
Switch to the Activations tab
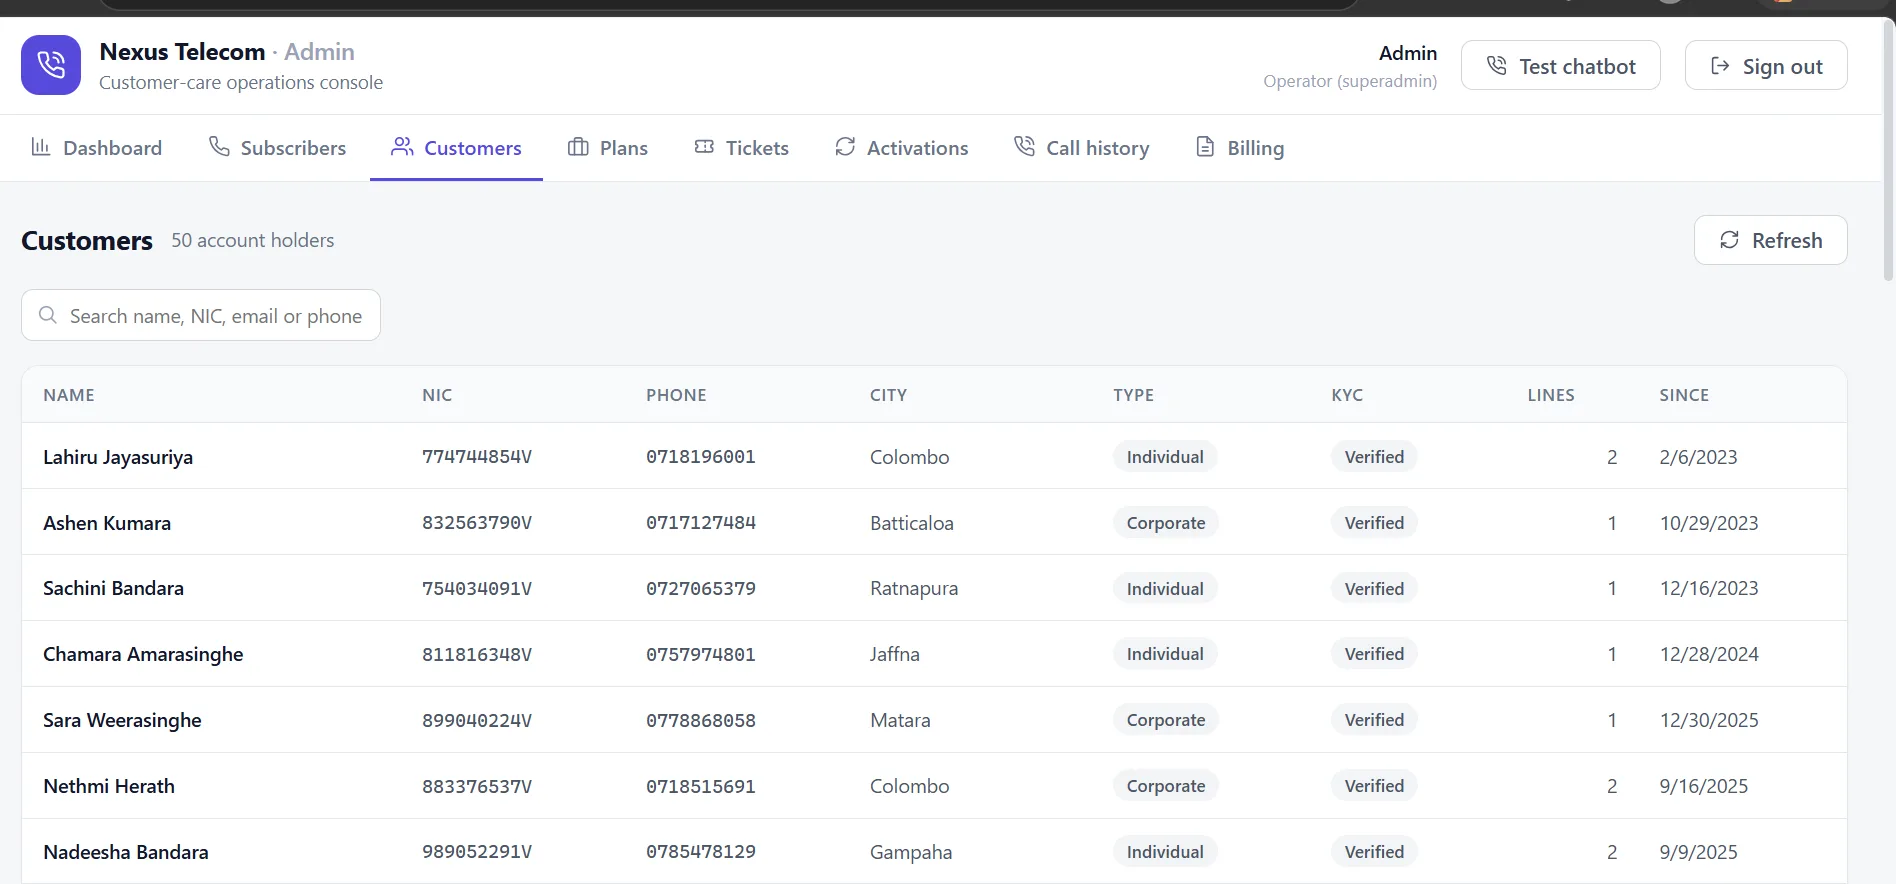click(901, 148)
